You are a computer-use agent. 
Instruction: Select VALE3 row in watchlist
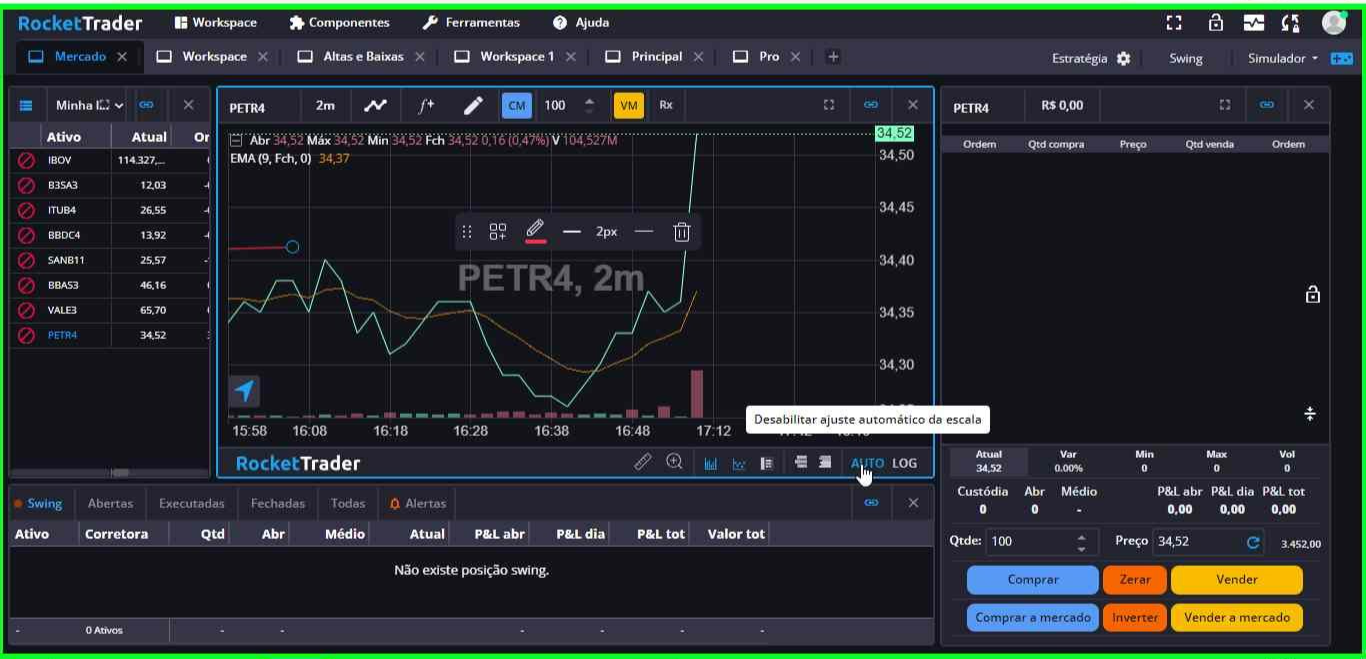pyautogui.click(x=110, y=310)
